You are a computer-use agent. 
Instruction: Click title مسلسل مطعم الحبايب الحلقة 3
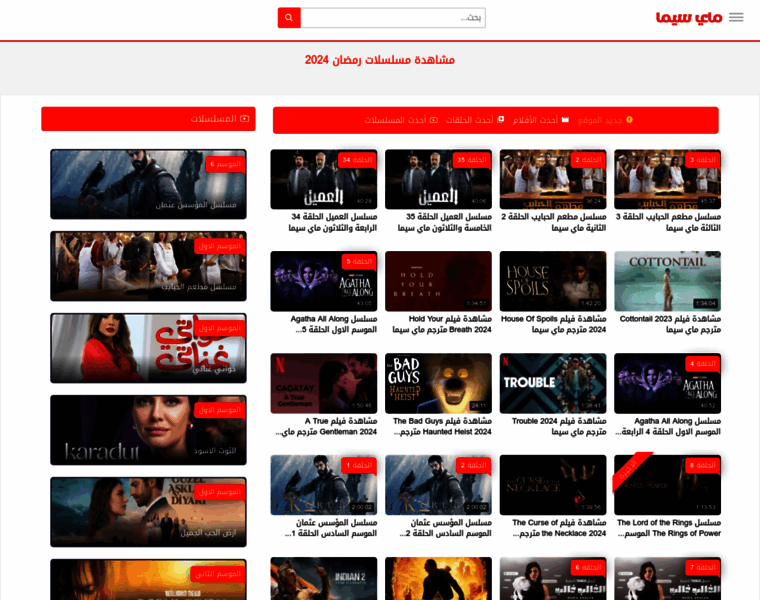[668, 222]
